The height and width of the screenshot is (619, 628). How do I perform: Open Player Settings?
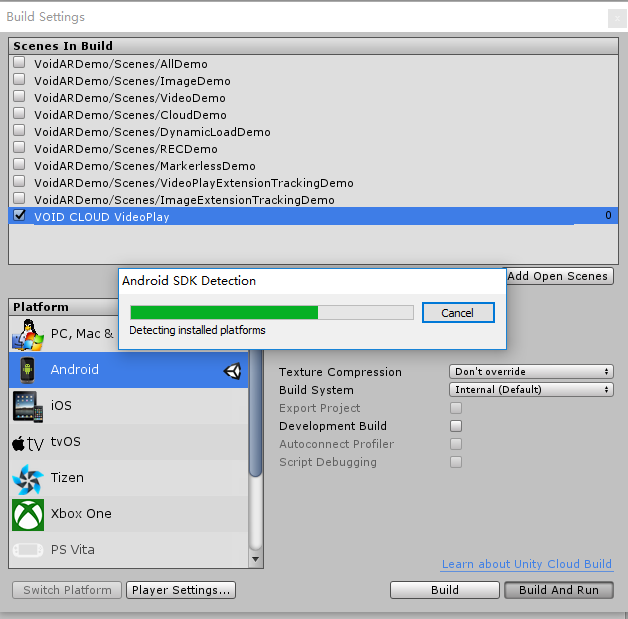(181, 590)
